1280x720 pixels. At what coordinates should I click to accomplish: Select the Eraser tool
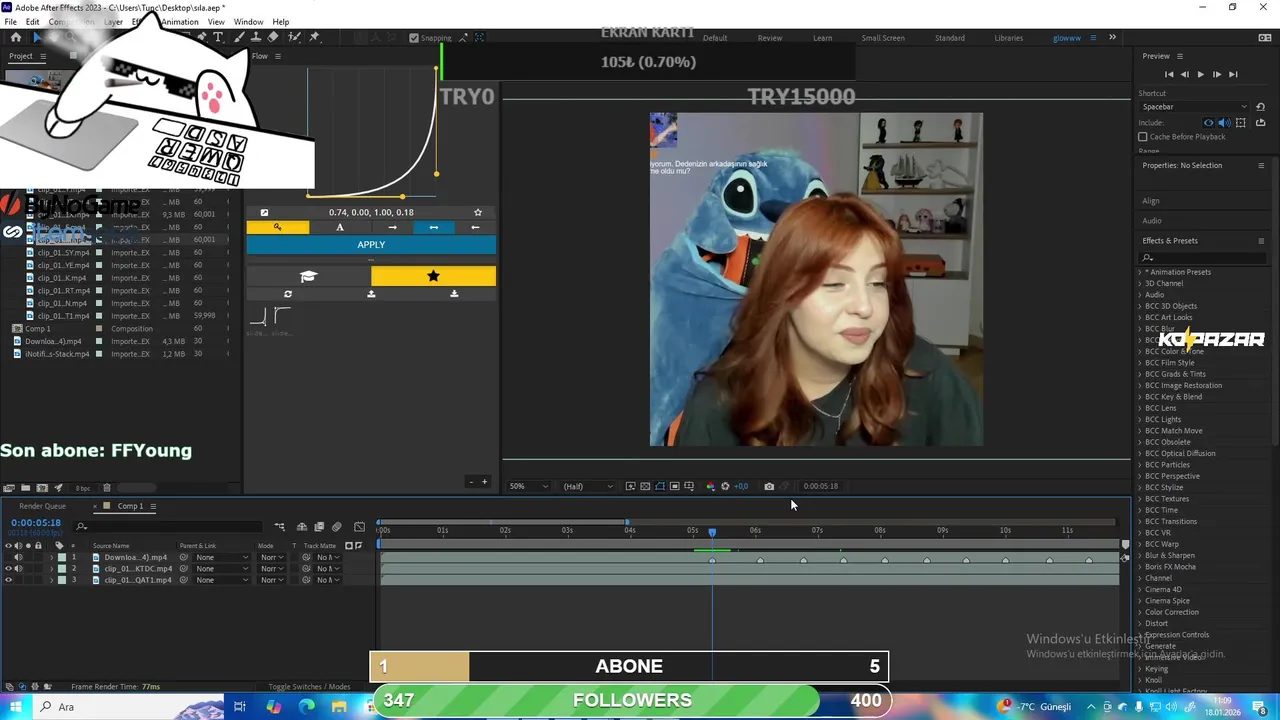tap(273, 37)
